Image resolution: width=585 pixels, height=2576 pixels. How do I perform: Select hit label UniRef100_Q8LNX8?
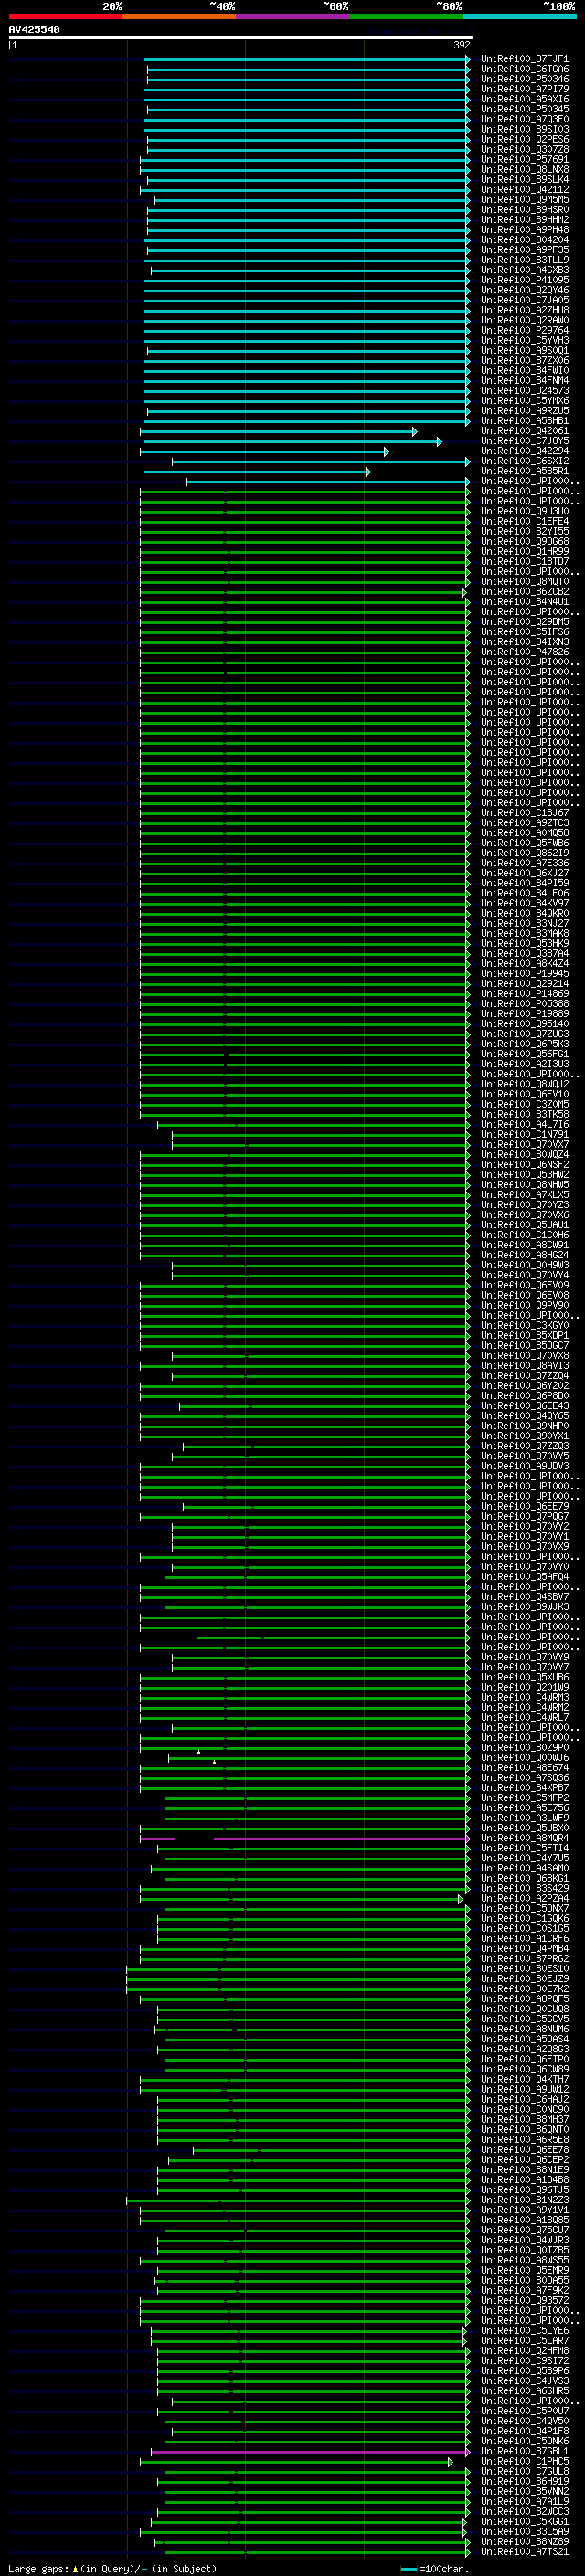(524, 169)
